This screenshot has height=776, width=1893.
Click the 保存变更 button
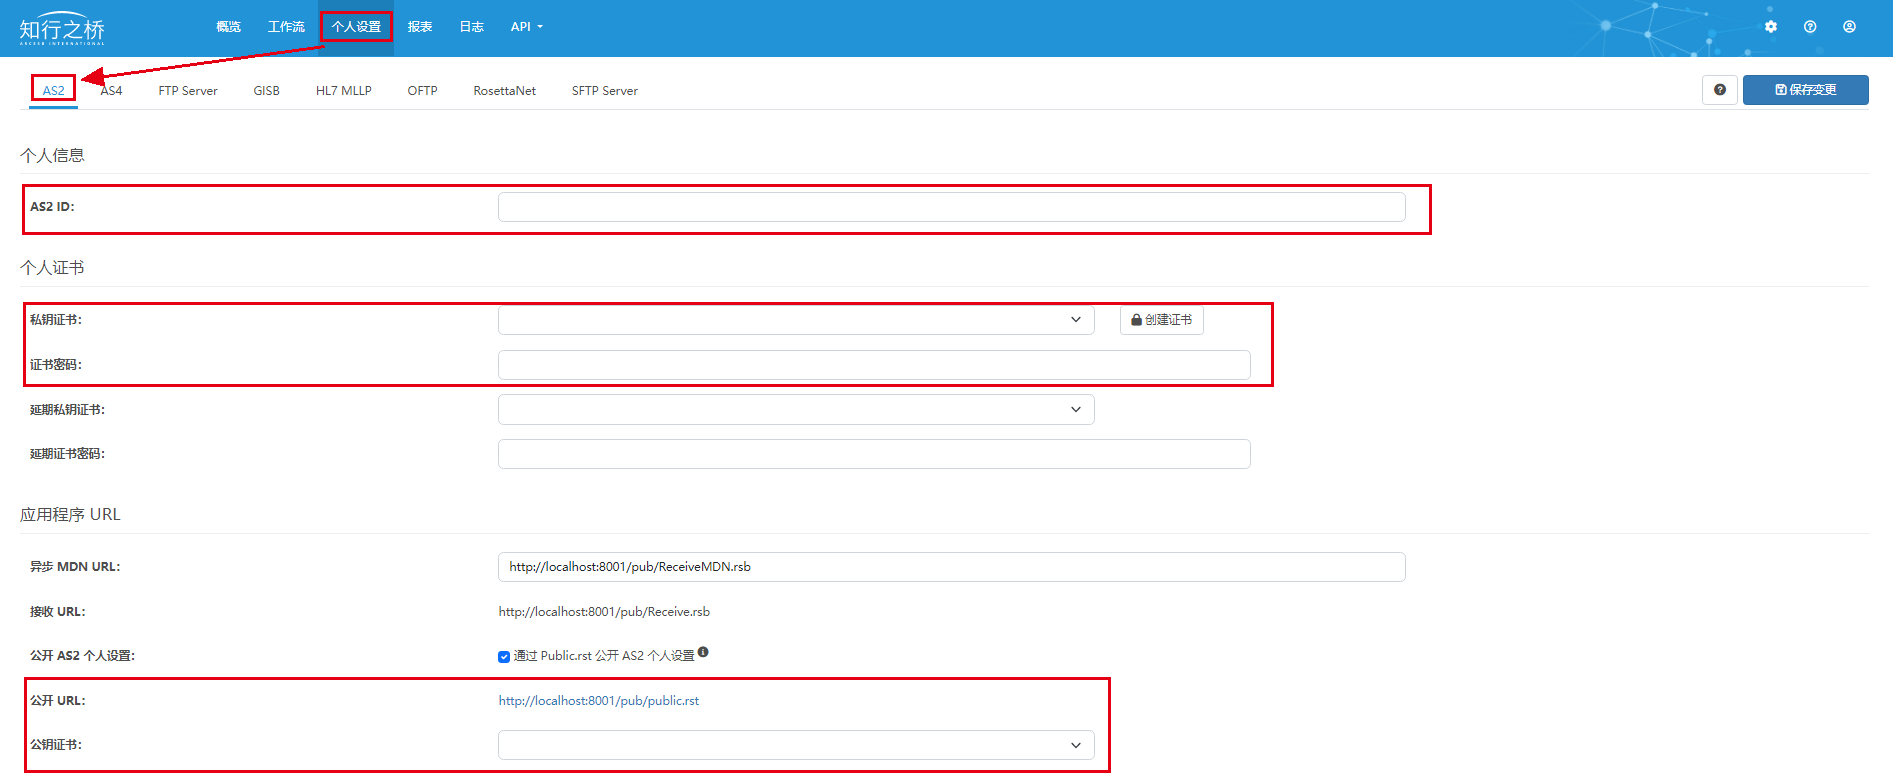point(1805,90)
